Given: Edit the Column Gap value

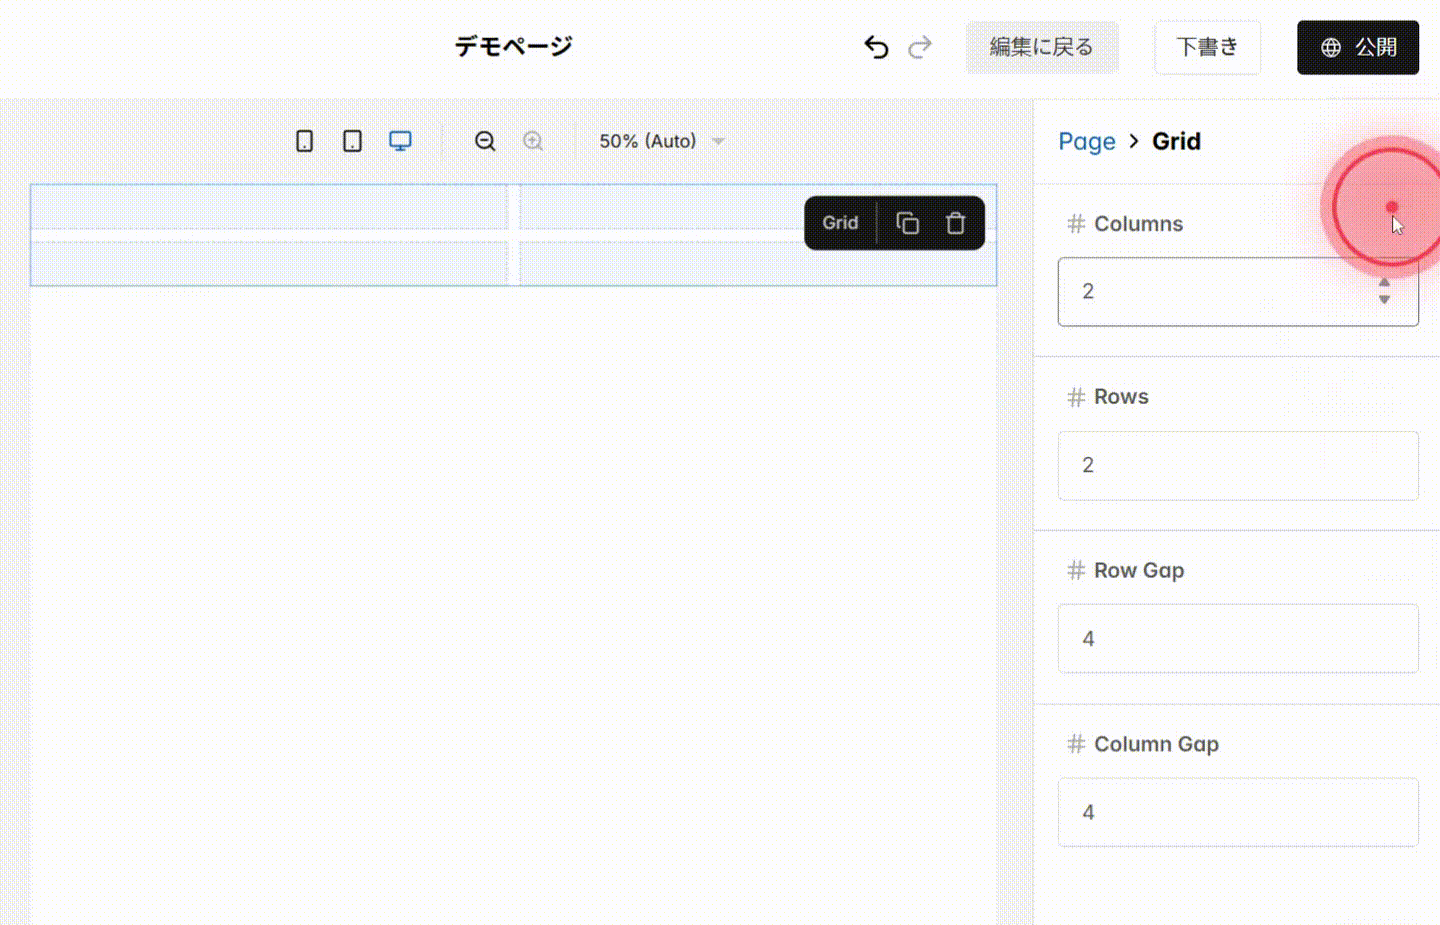Looking at the screenshot, I should [1238, 812].
